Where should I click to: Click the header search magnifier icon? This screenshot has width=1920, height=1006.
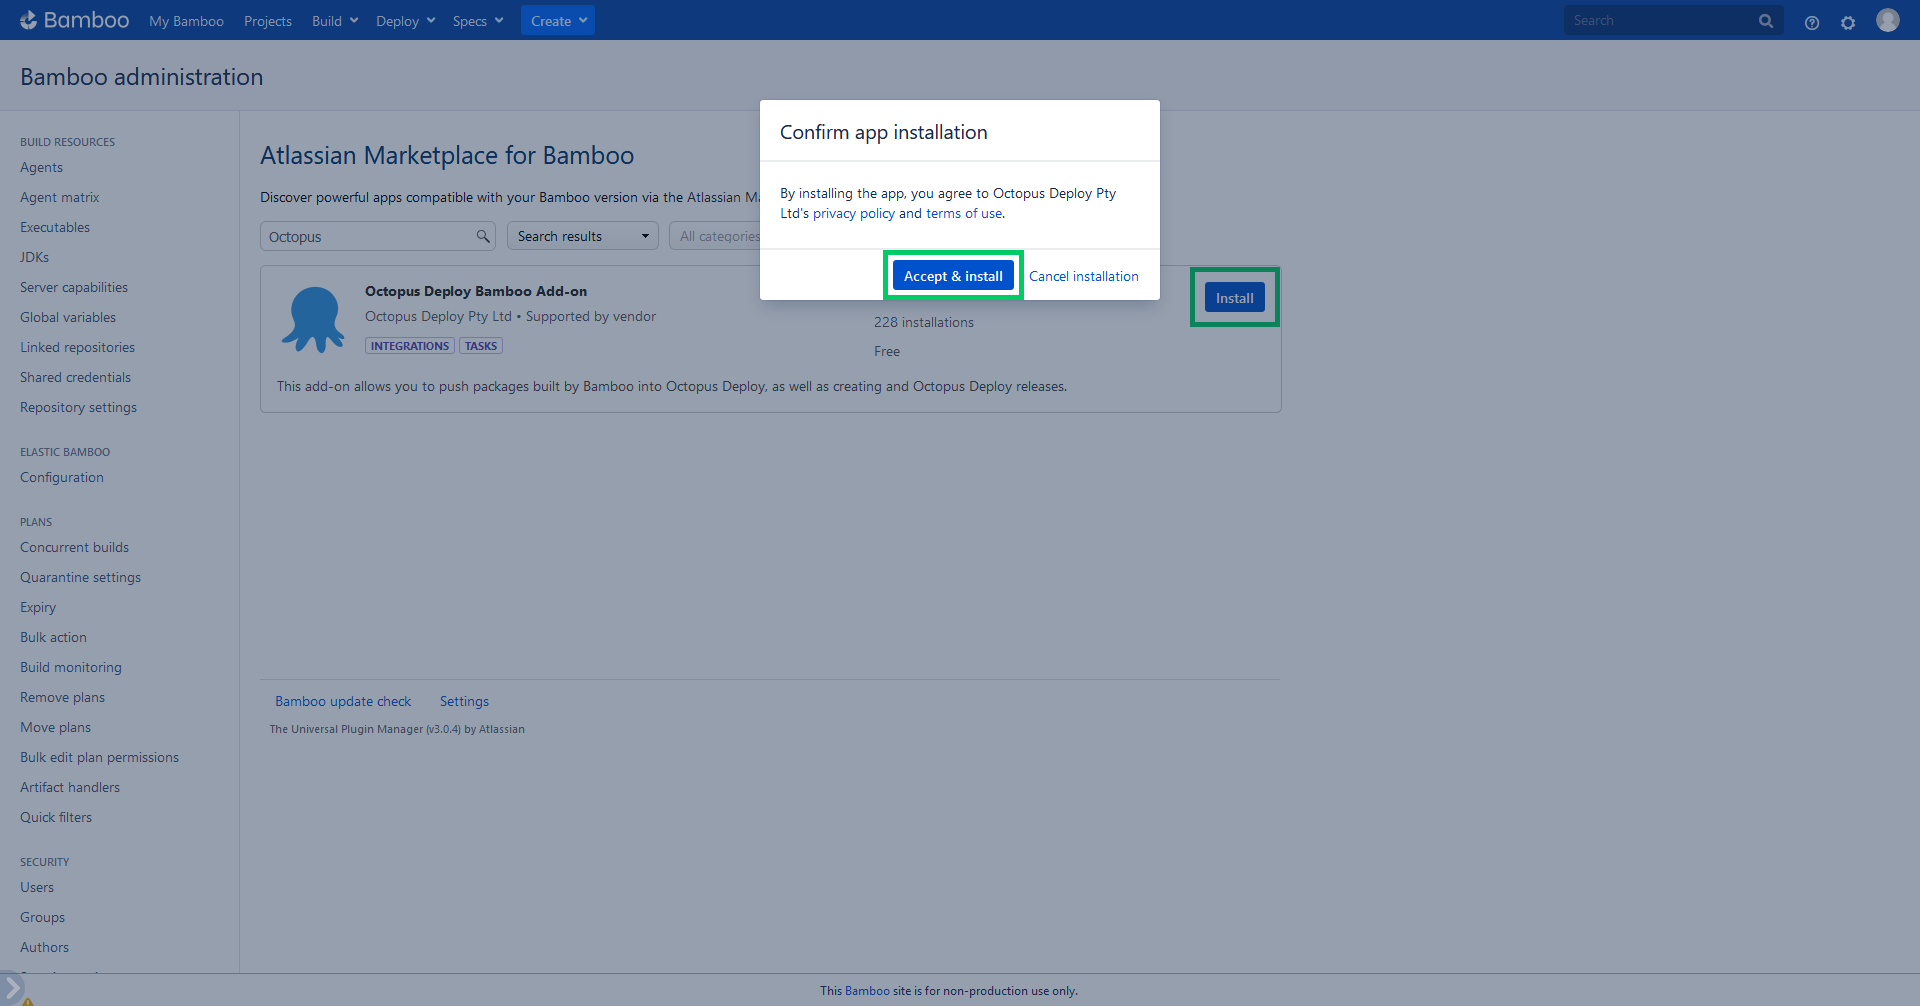pos(1766,20)
